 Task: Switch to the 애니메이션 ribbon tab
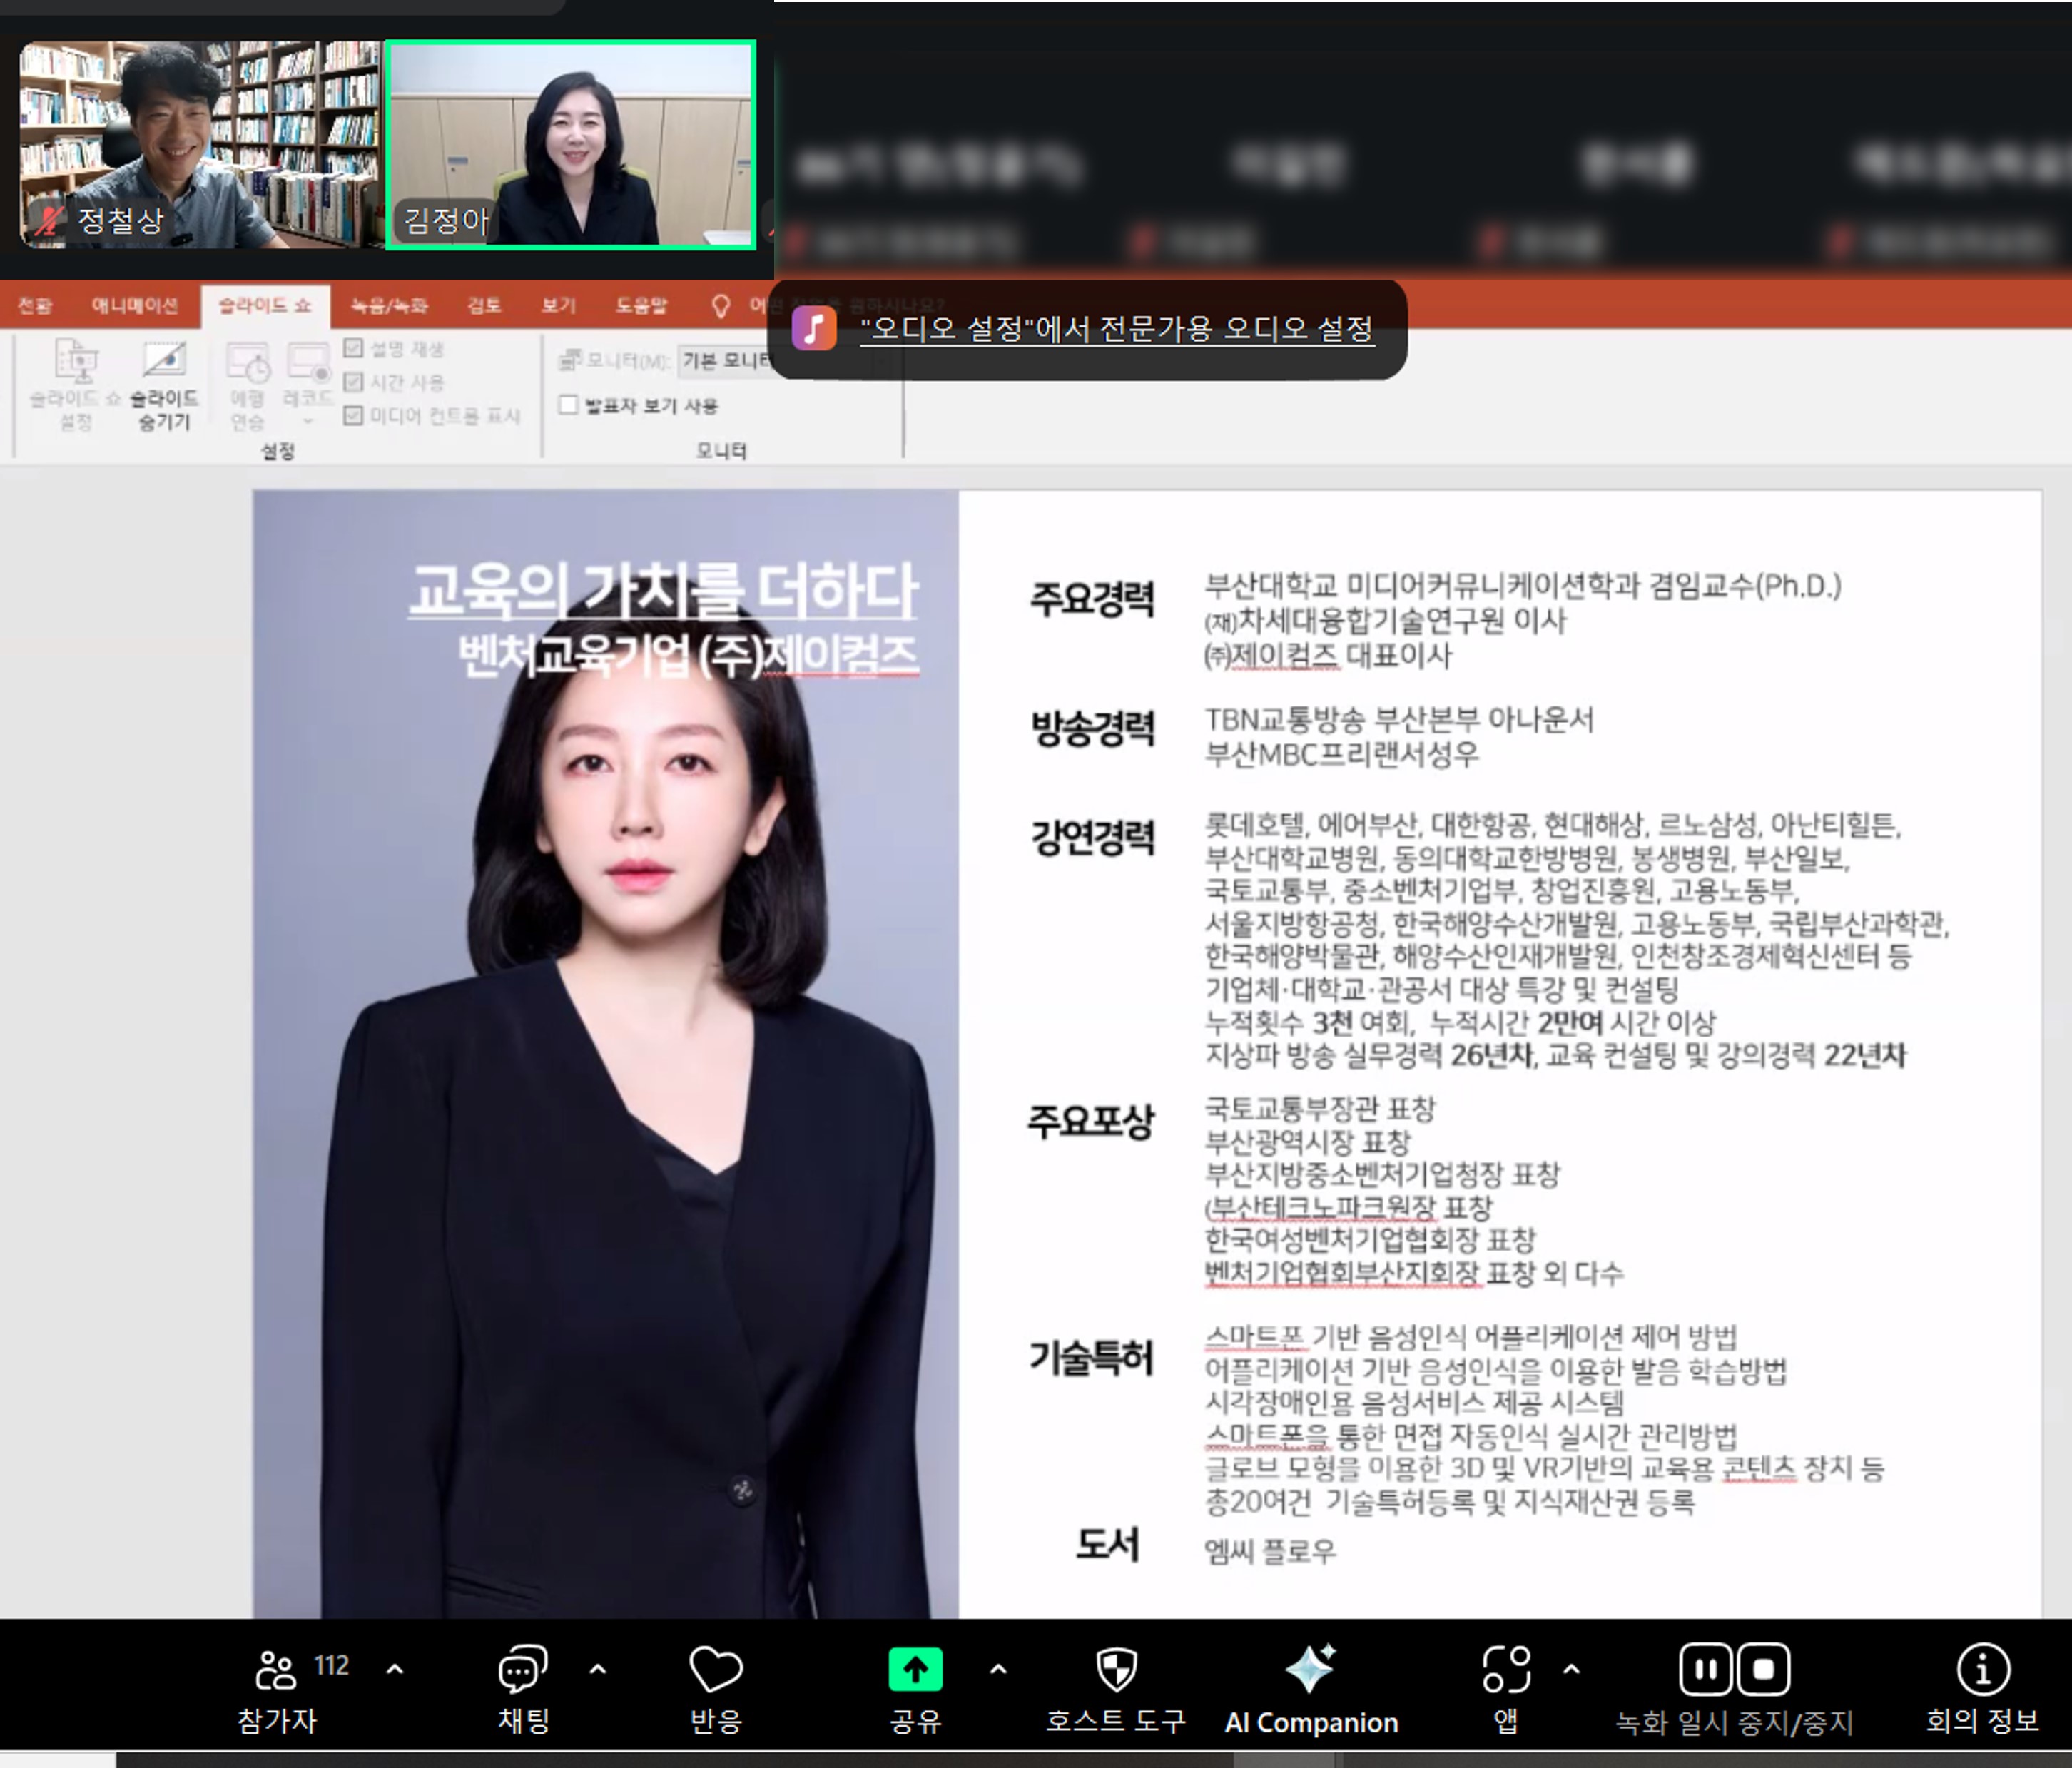coord(134,305)
